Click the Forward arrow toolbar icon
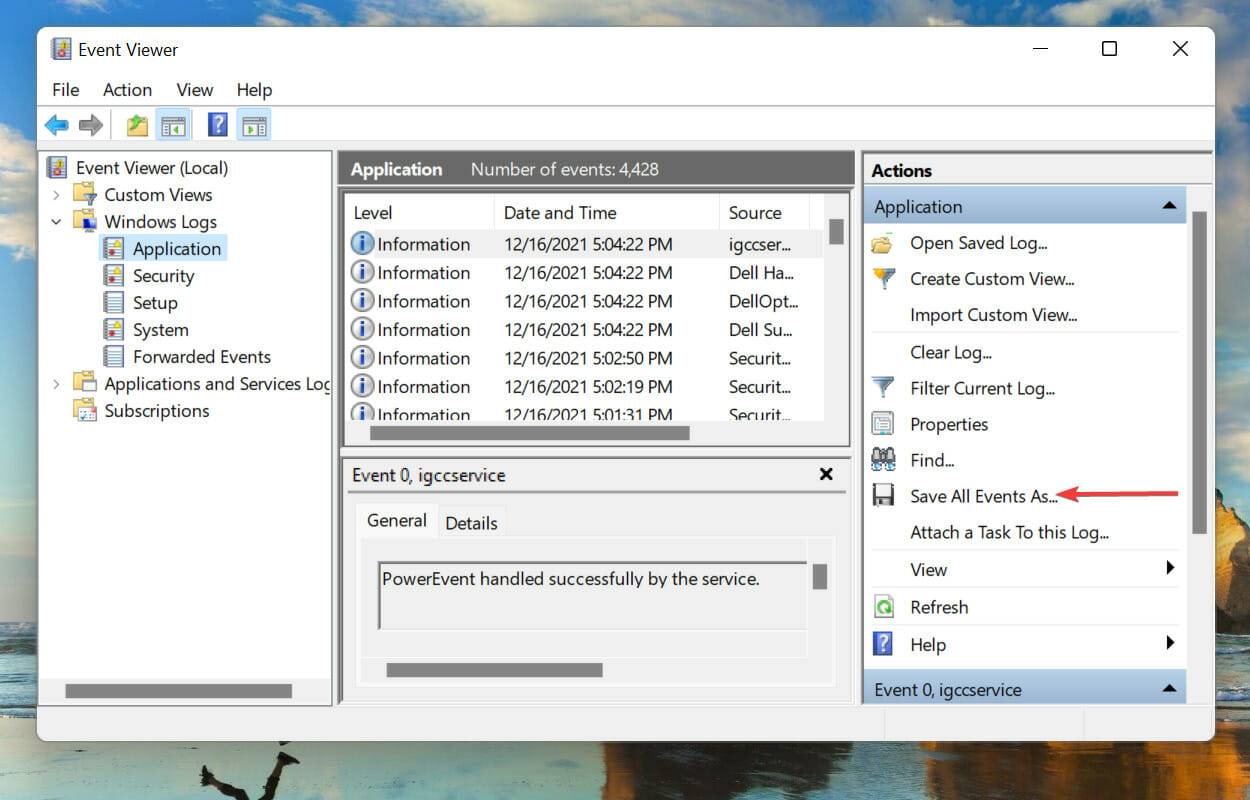This screenshot has height=800, width=1250. pos(91,125)
